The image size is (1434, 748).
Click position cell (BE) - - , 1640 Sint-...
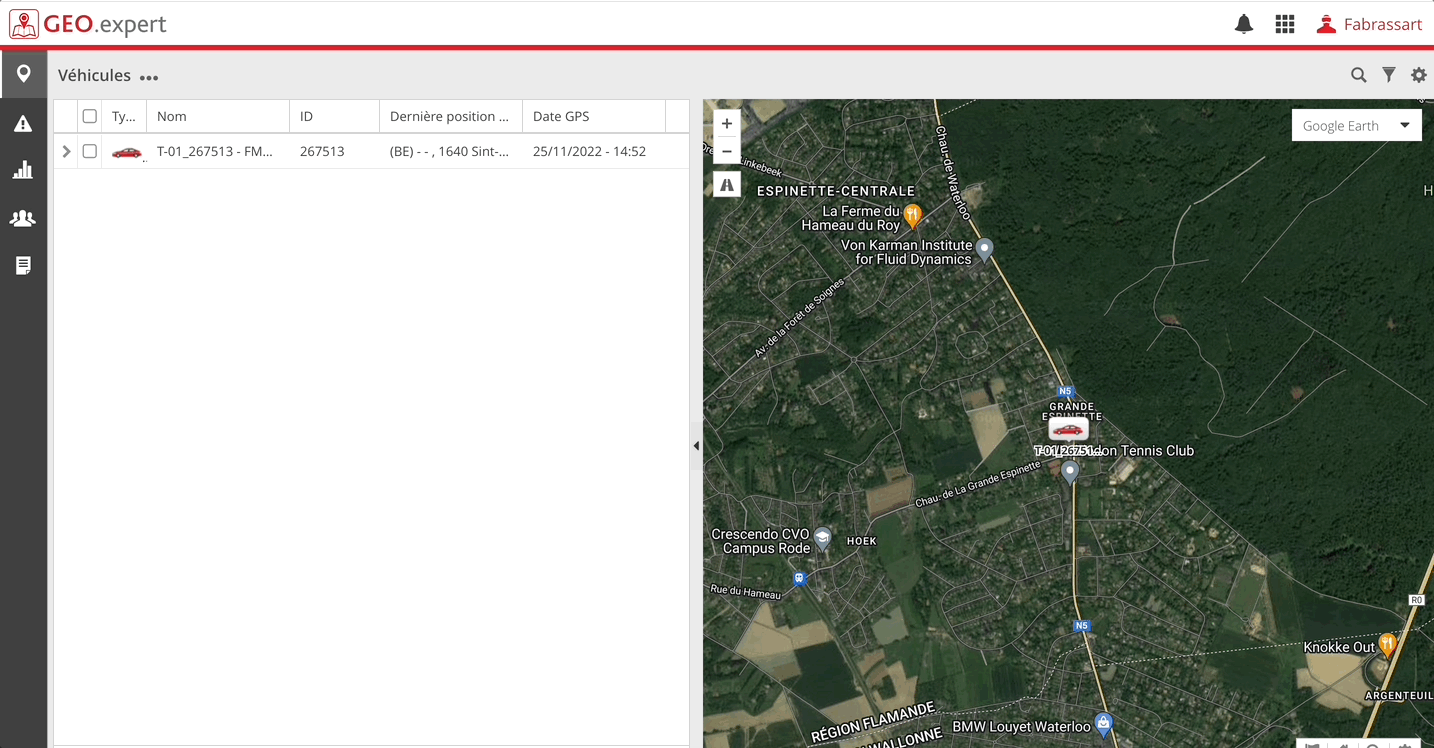pyautogui.click(x=449, y=152)
